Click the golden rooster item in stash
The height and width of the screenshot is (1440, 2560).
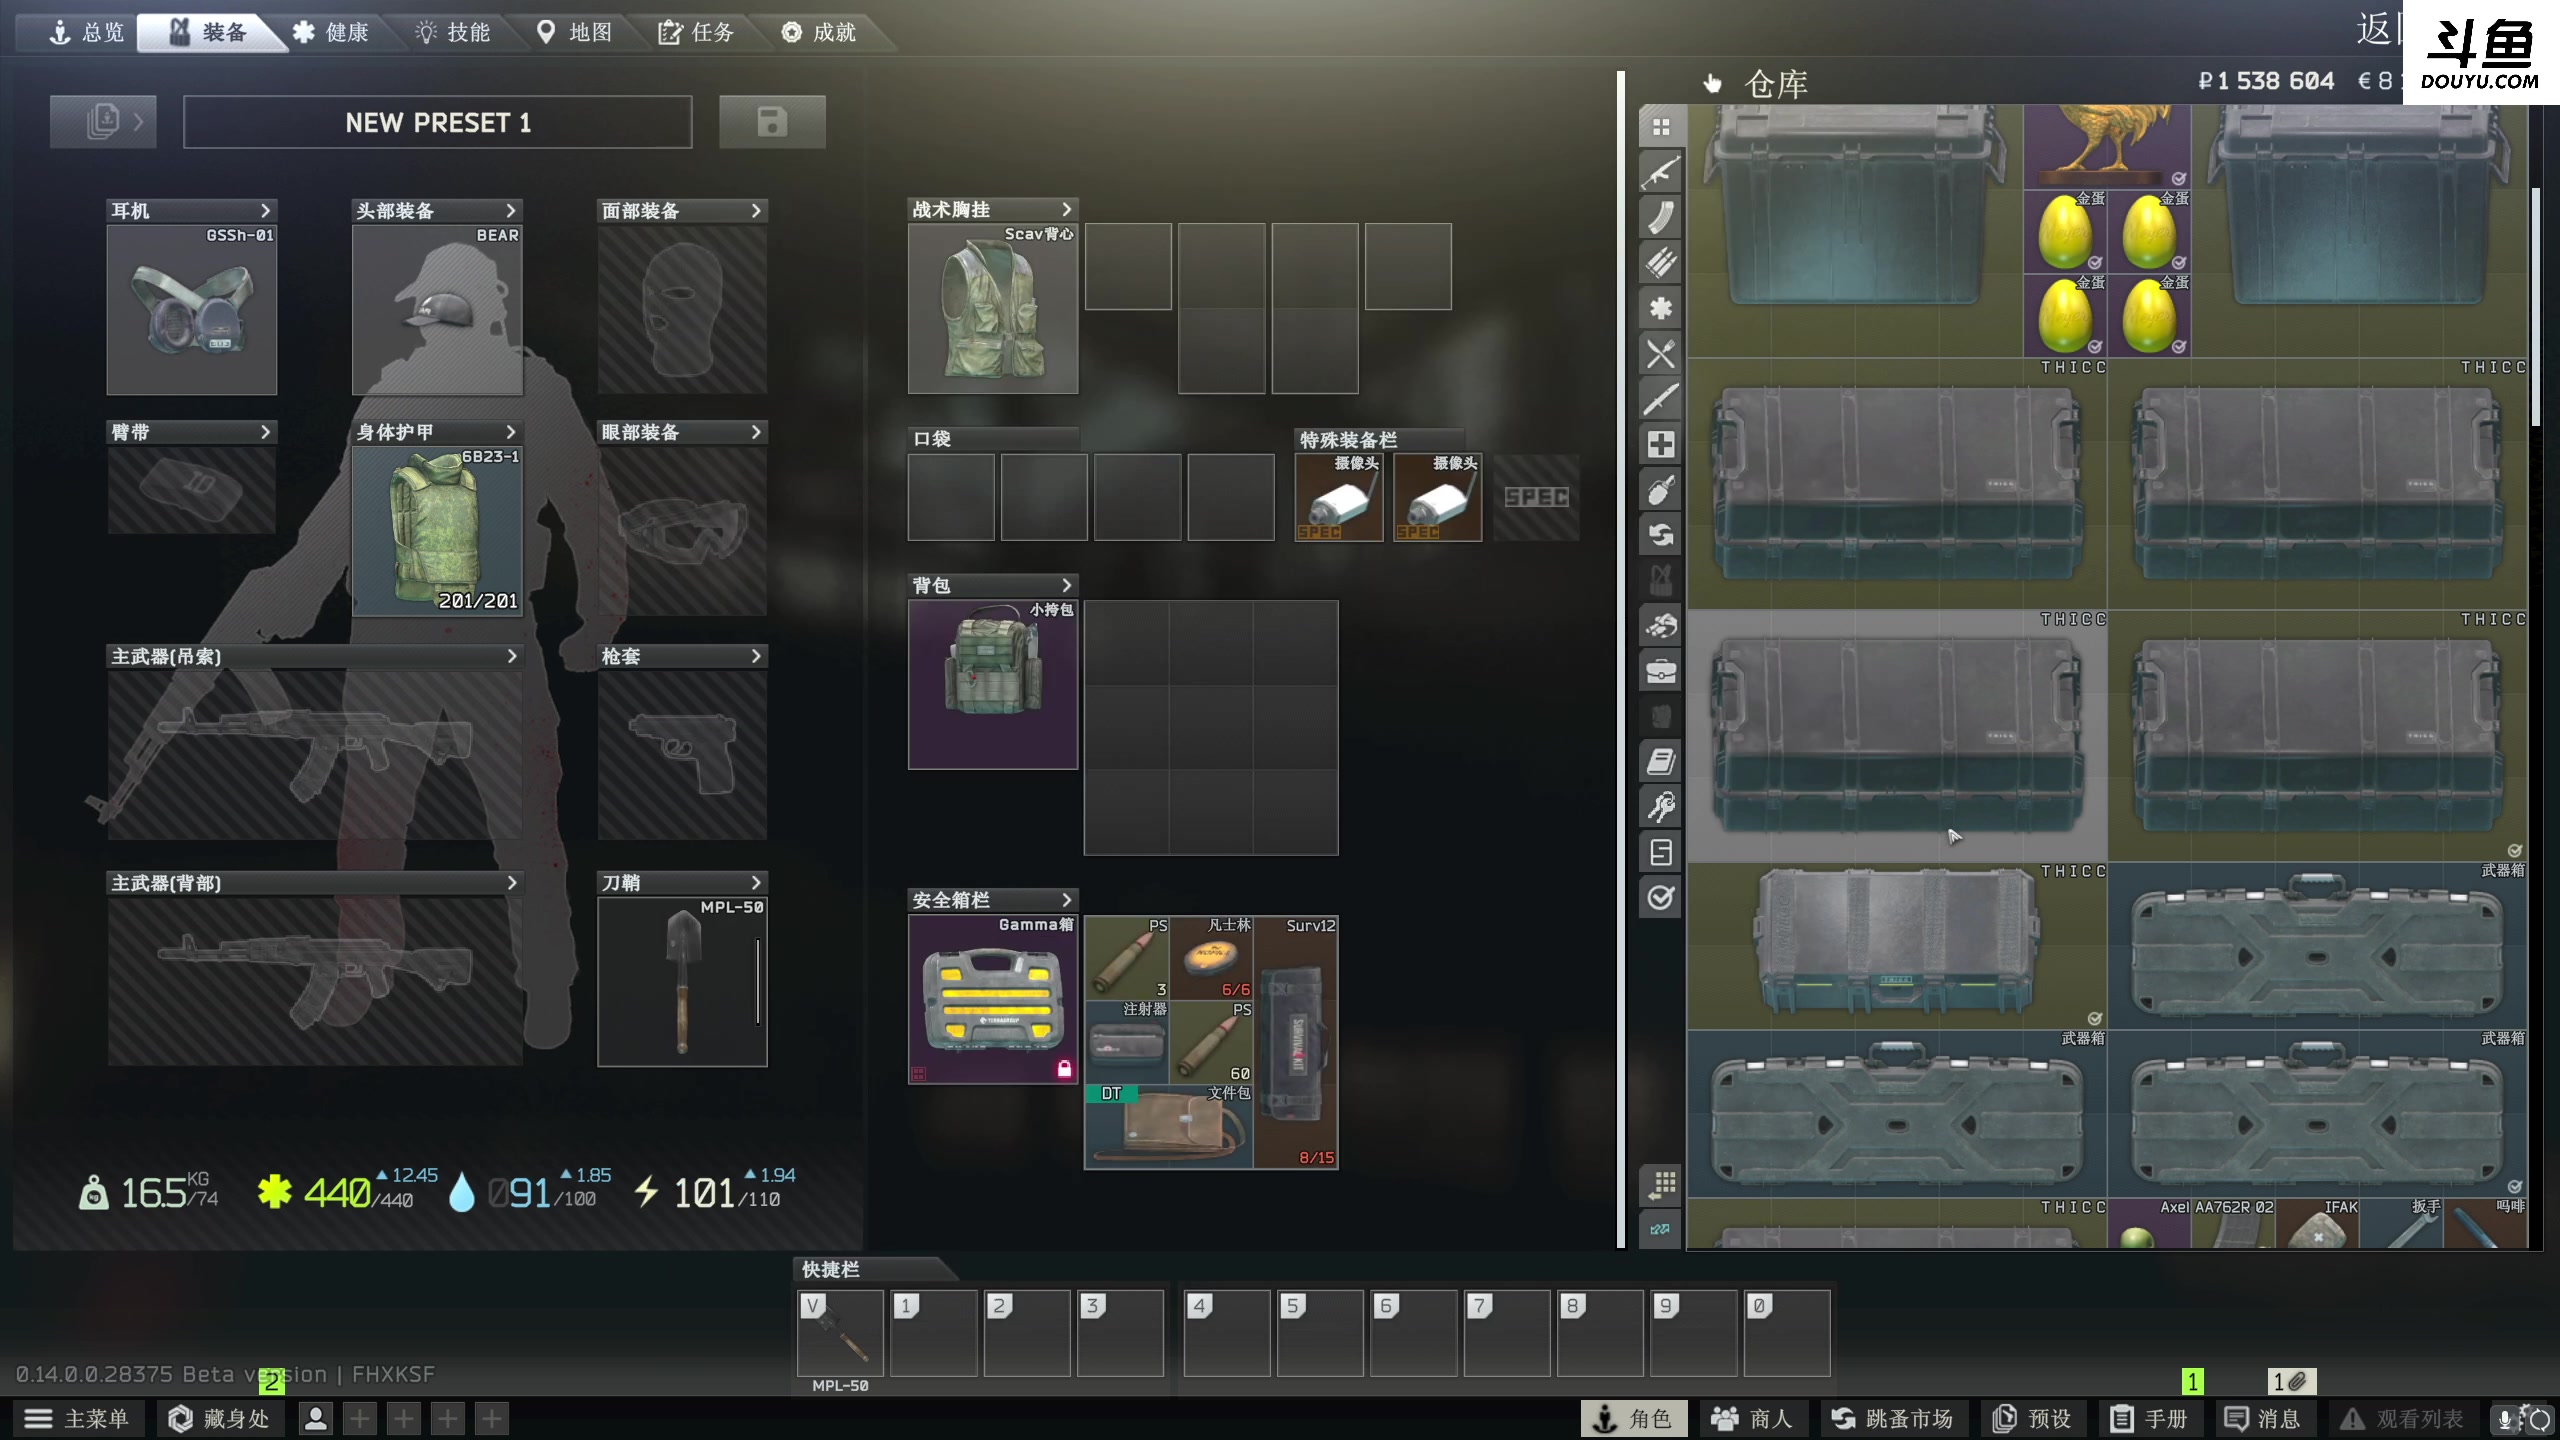pyautogui.click(x=2107, y=147)
